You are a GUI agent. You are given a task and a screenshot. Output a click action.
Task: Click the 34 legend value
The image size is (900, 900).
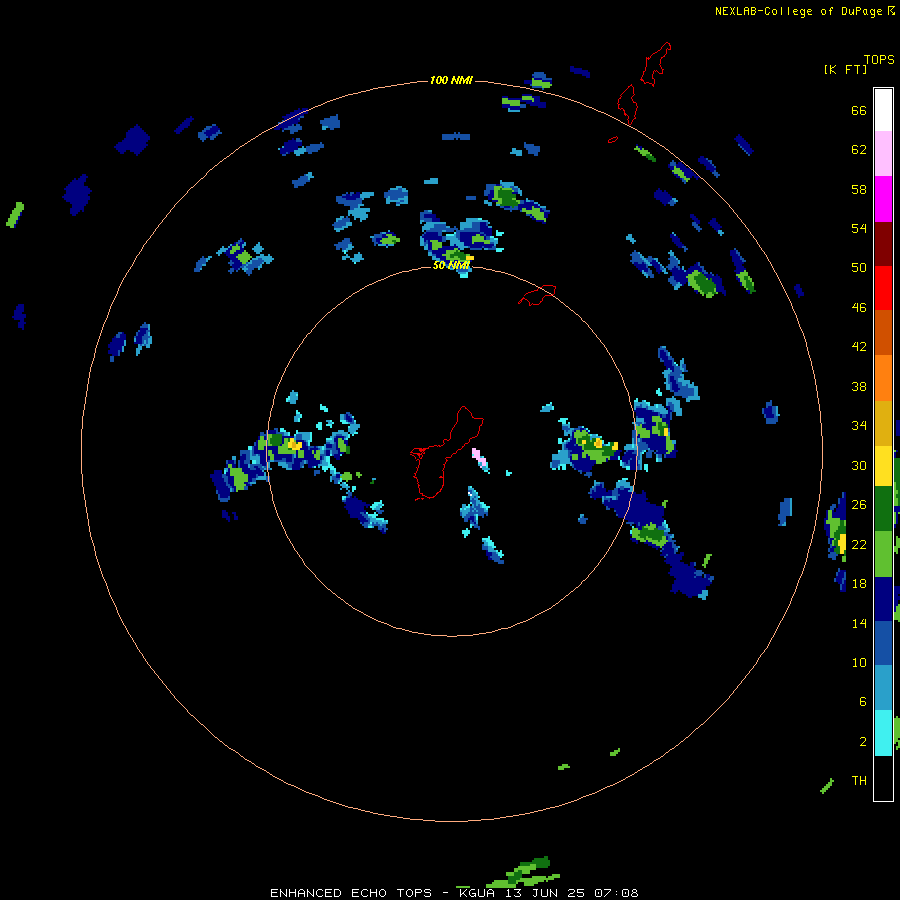(859, 426)
